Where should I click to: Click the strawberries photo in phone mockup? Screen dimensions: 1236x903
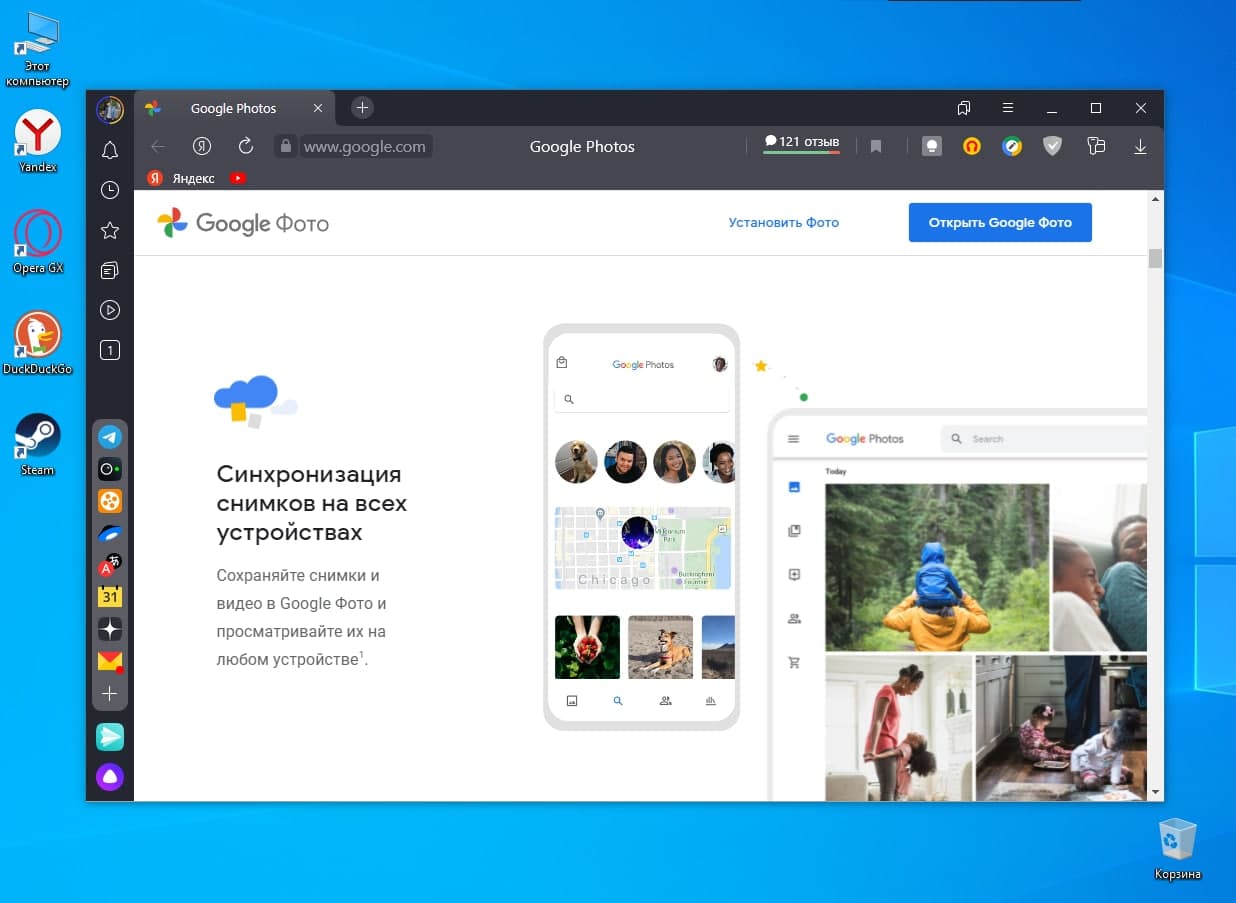click(587, 647)
